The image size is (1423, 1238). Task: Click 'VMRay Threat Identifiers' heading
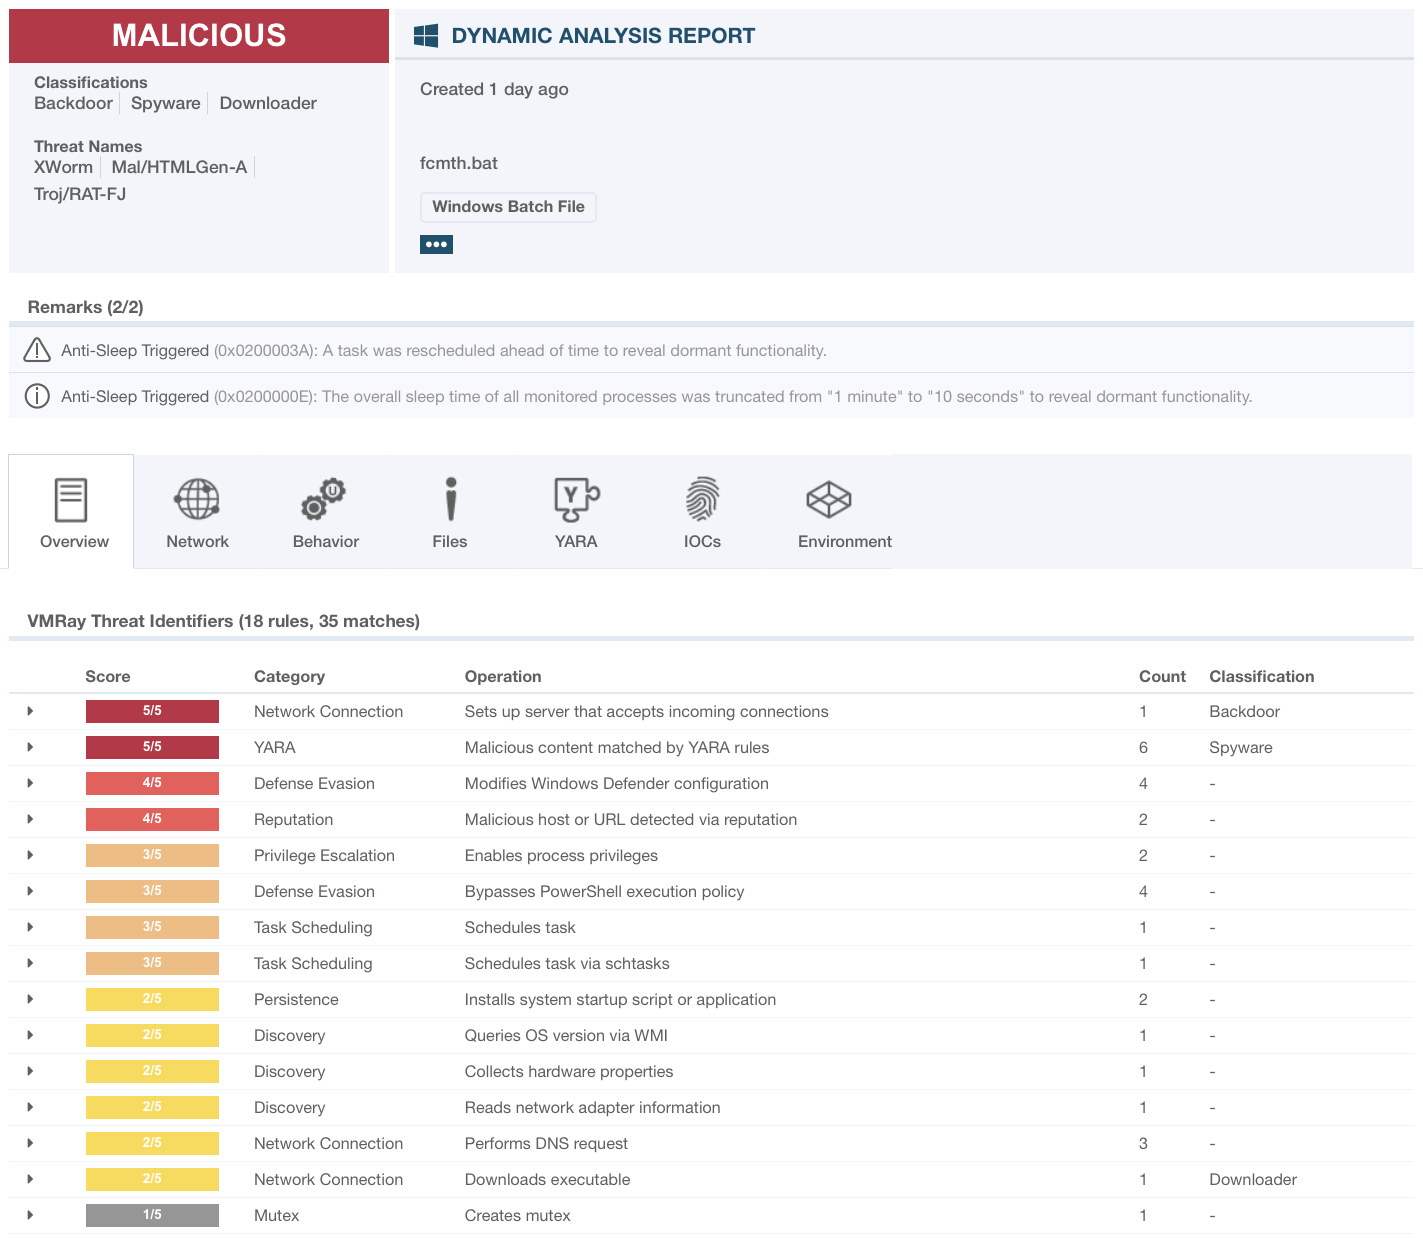223,621
